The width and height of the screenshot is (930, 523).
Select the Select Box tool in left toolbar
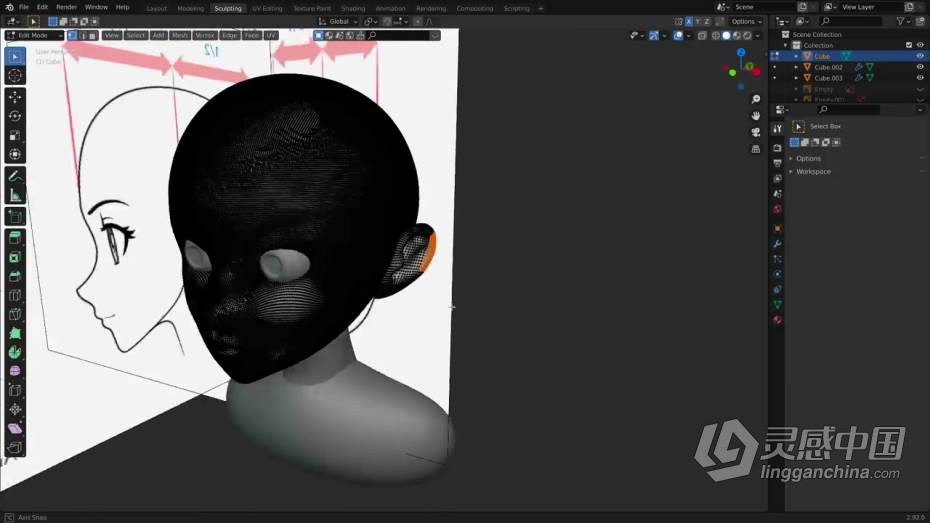(x=15, y=56)
